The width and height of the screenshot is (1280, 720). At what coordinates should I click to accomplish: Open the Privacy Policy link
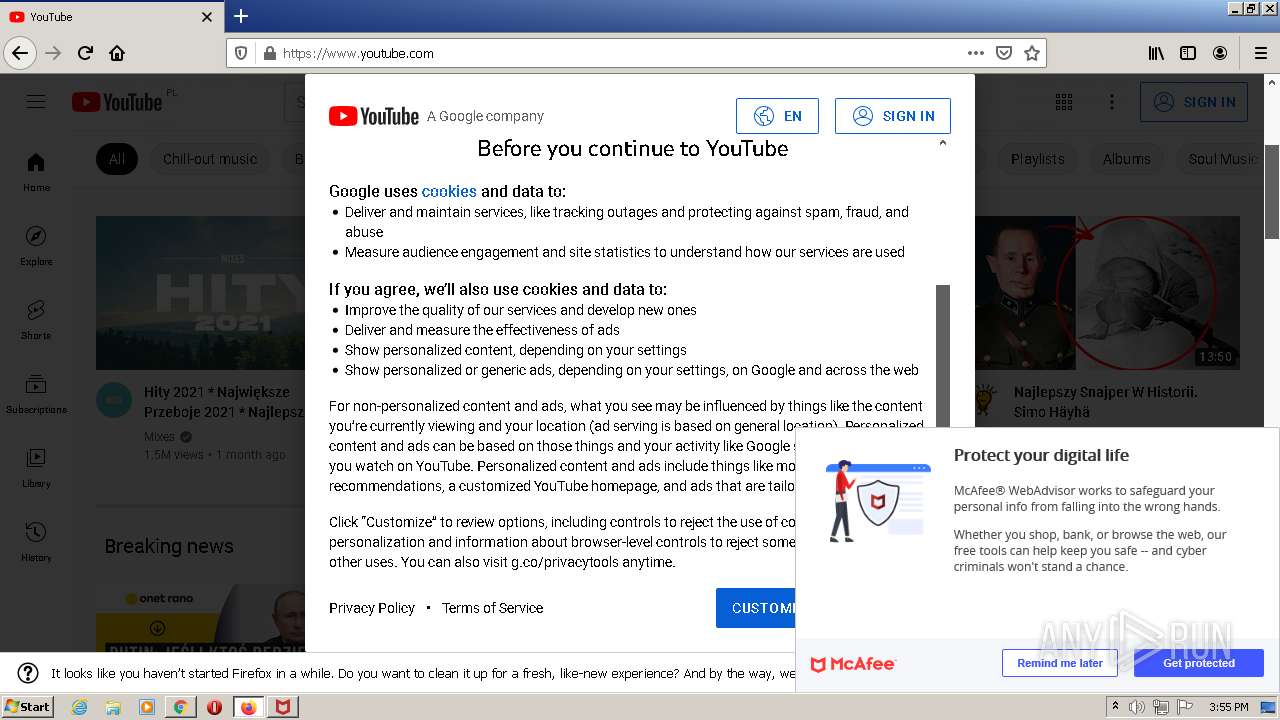tap(372, 608)
